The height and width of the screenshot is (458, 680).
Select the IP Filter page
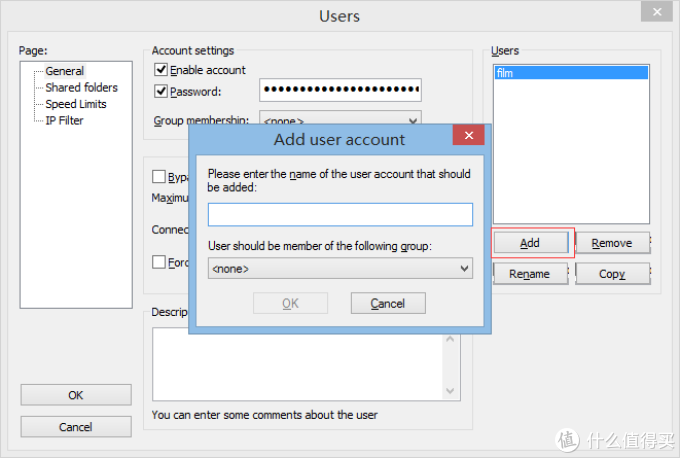(64, 120)
